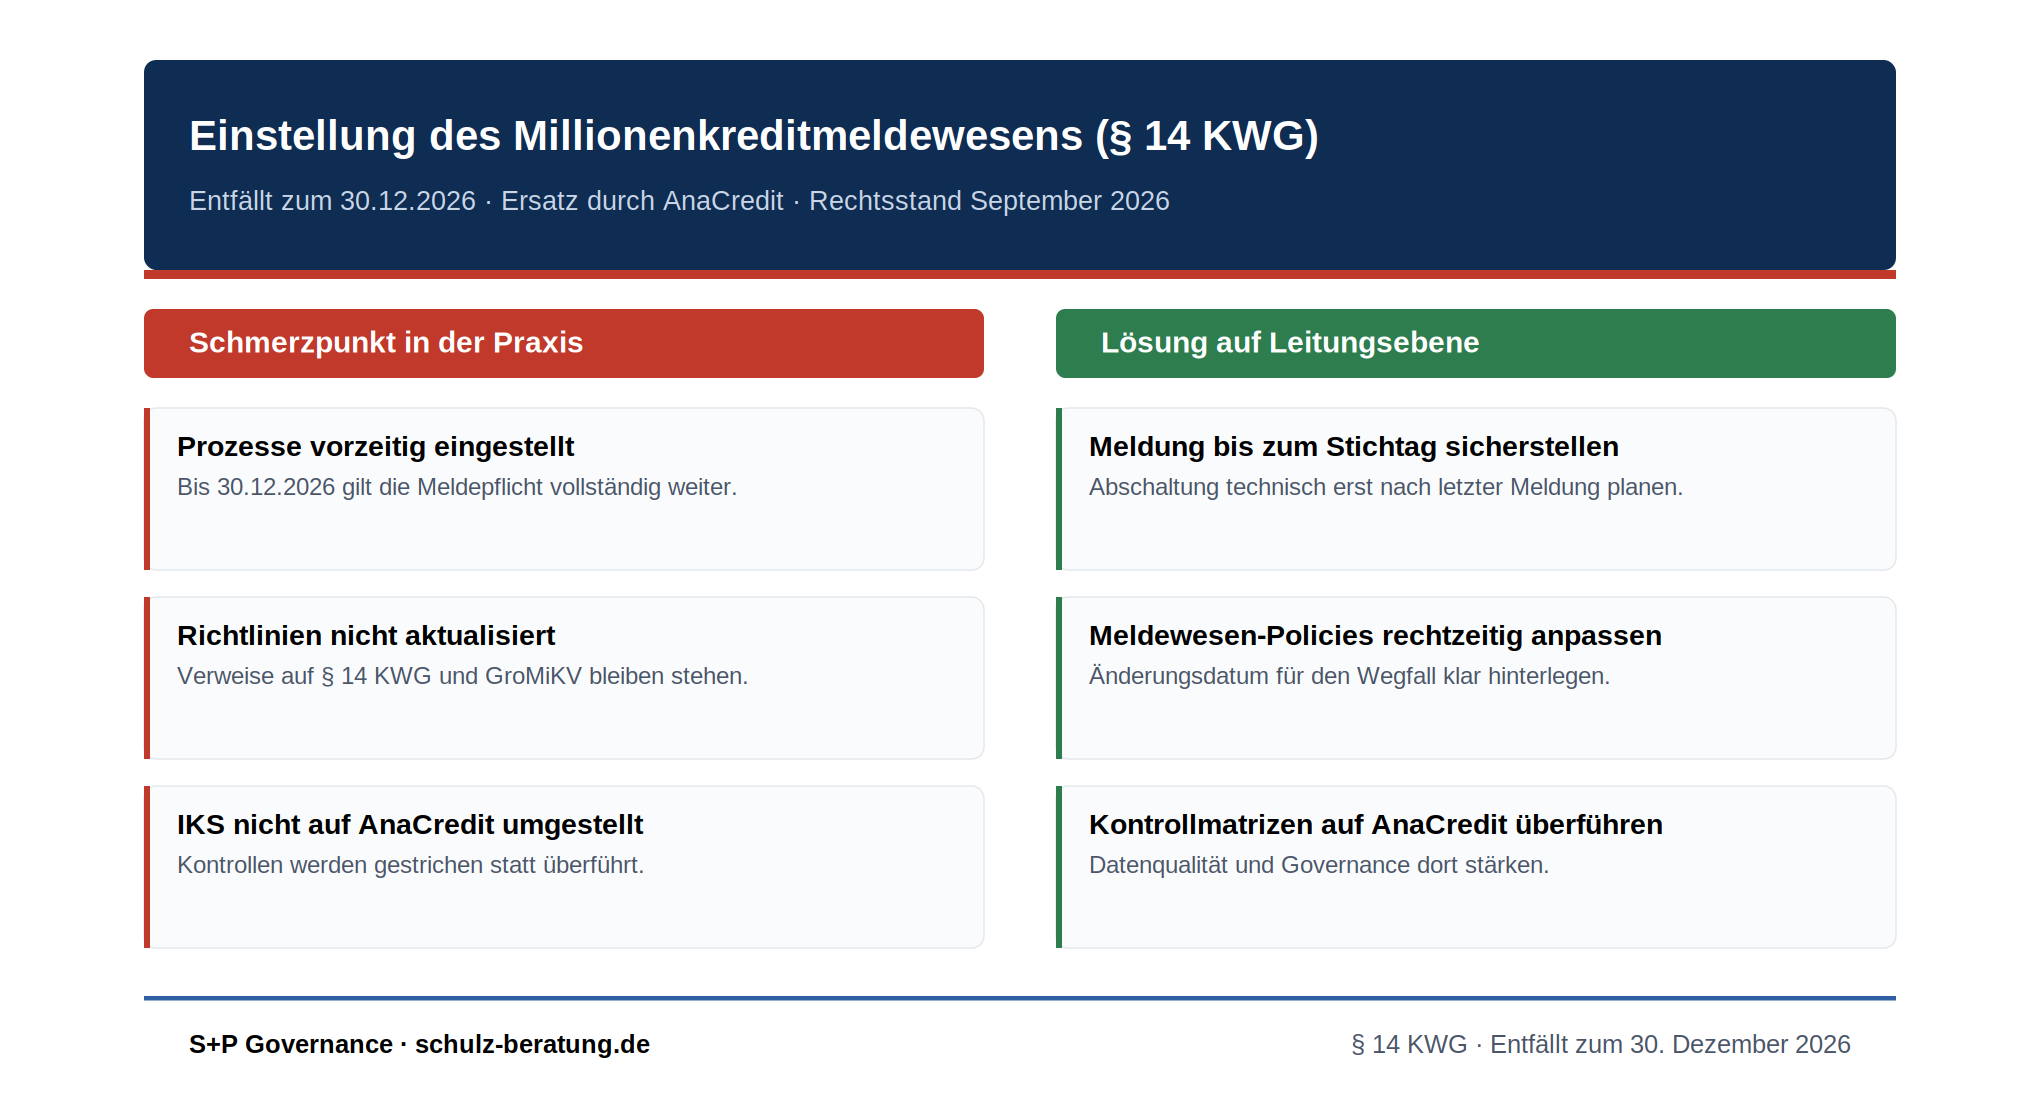
Task: Select the 'Lösung auf Leitungsebene' green header
Action: [x=1476, y=343]
